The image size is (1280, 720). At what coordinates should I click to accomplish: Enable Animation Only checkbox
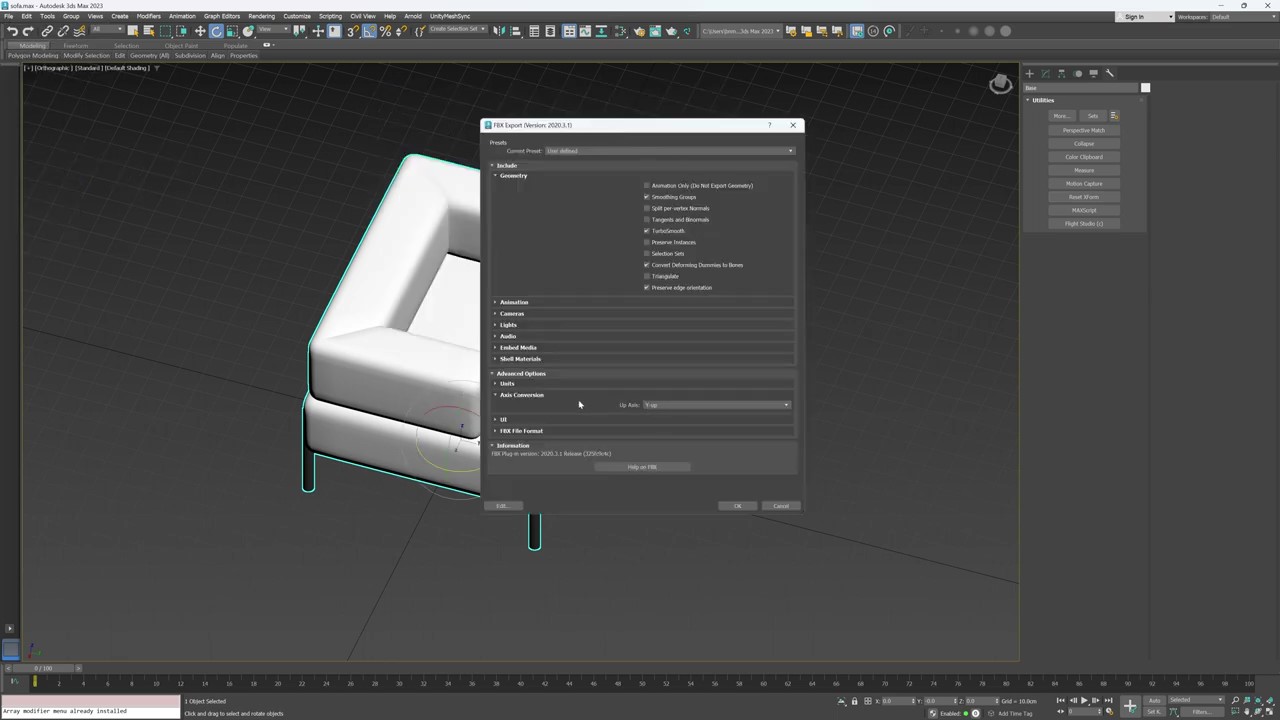(647, 185)
